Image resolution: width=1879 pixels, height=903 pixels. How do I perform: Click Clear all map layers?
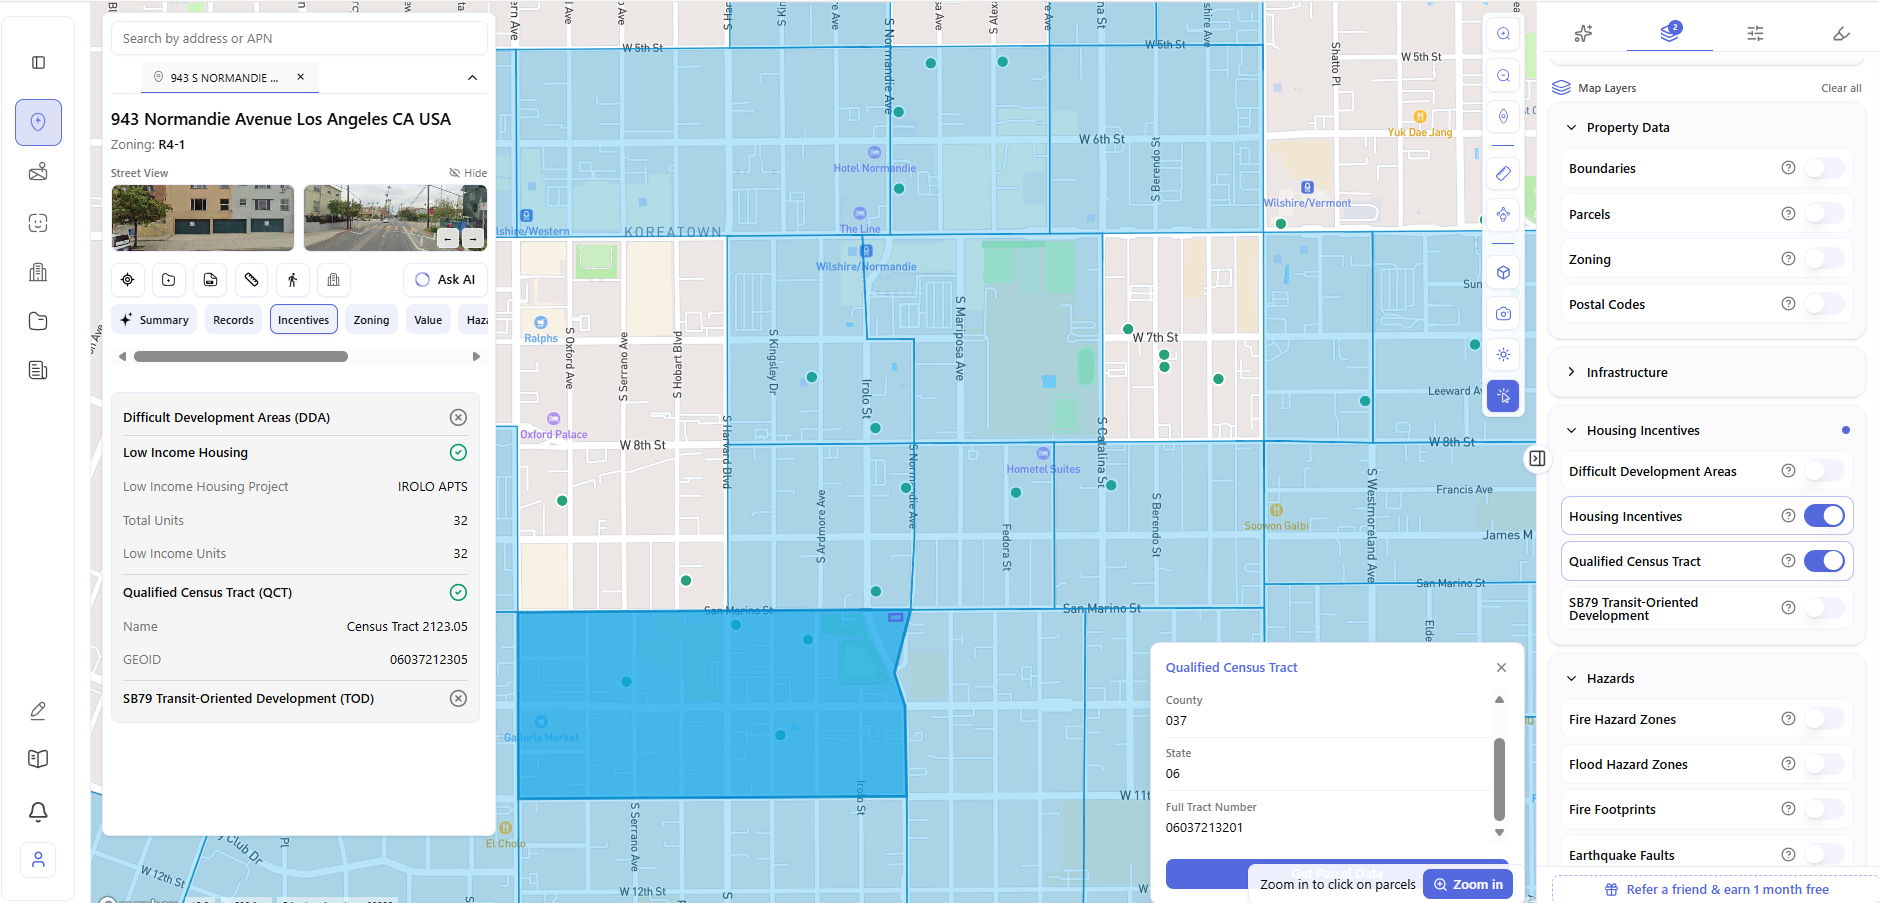[x=1840, y=88]
